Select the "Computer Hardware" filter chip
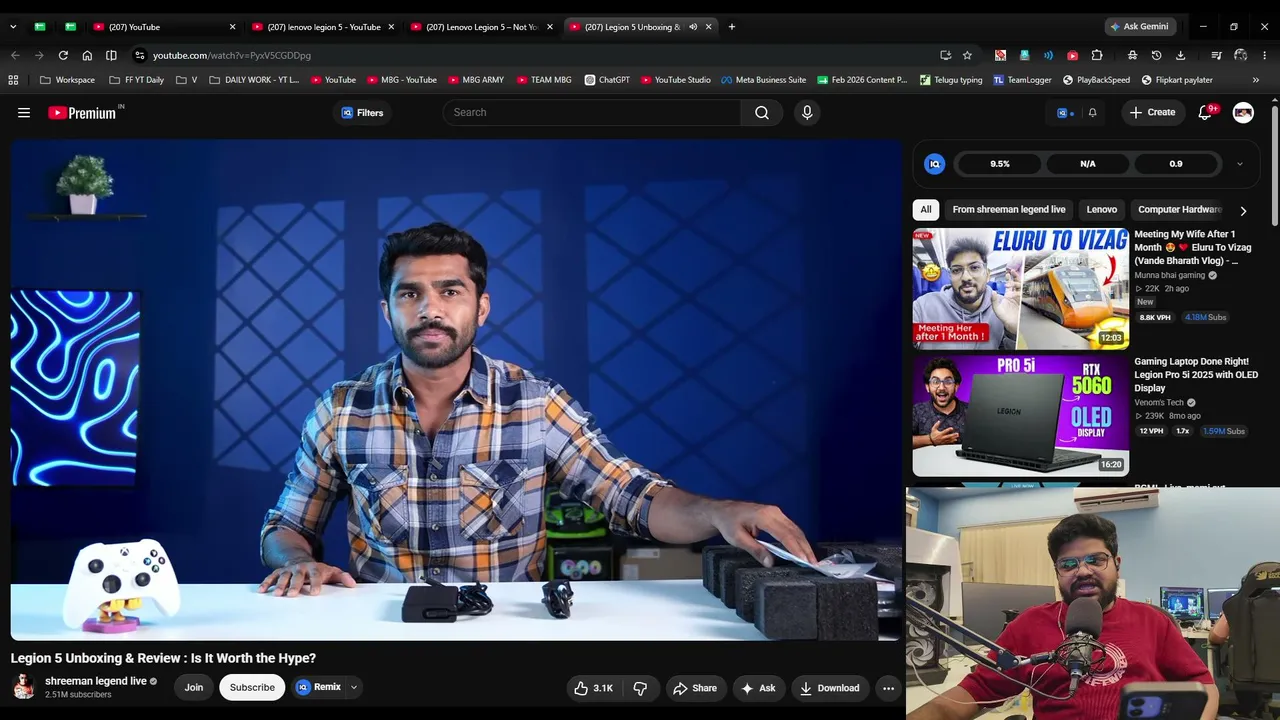1280x720 pixels. [x=1179, y=210]
